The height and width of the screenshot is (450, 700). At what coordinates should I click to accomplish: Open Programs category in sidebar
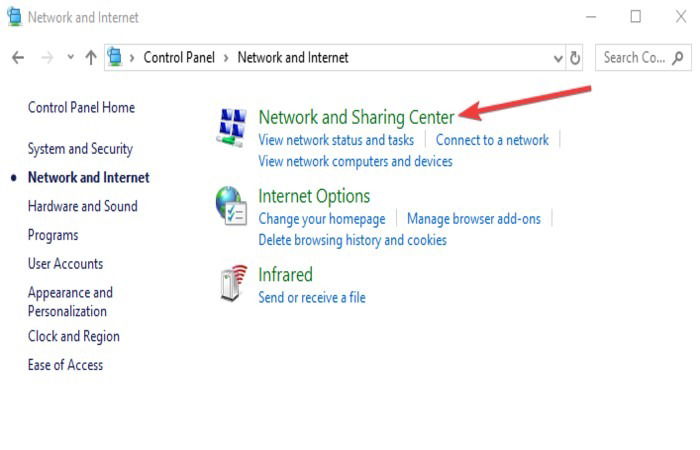(53, 235)
